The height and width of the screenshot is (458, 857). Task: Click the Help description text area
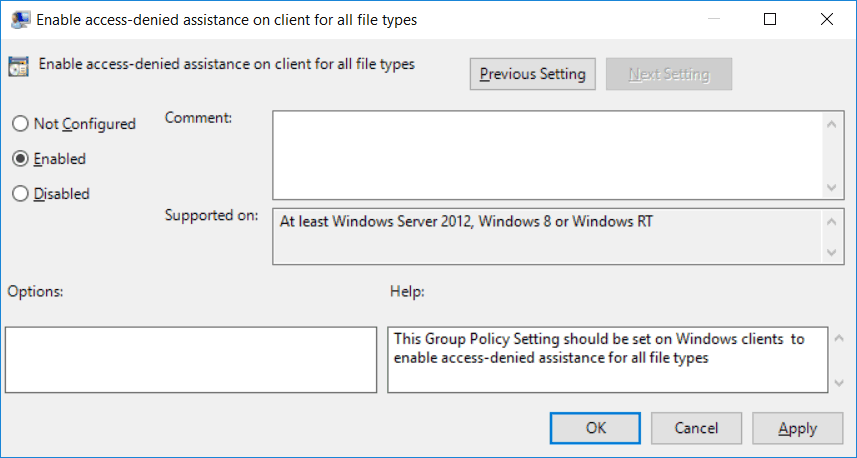pyautogui.click(x=608, y=360)
